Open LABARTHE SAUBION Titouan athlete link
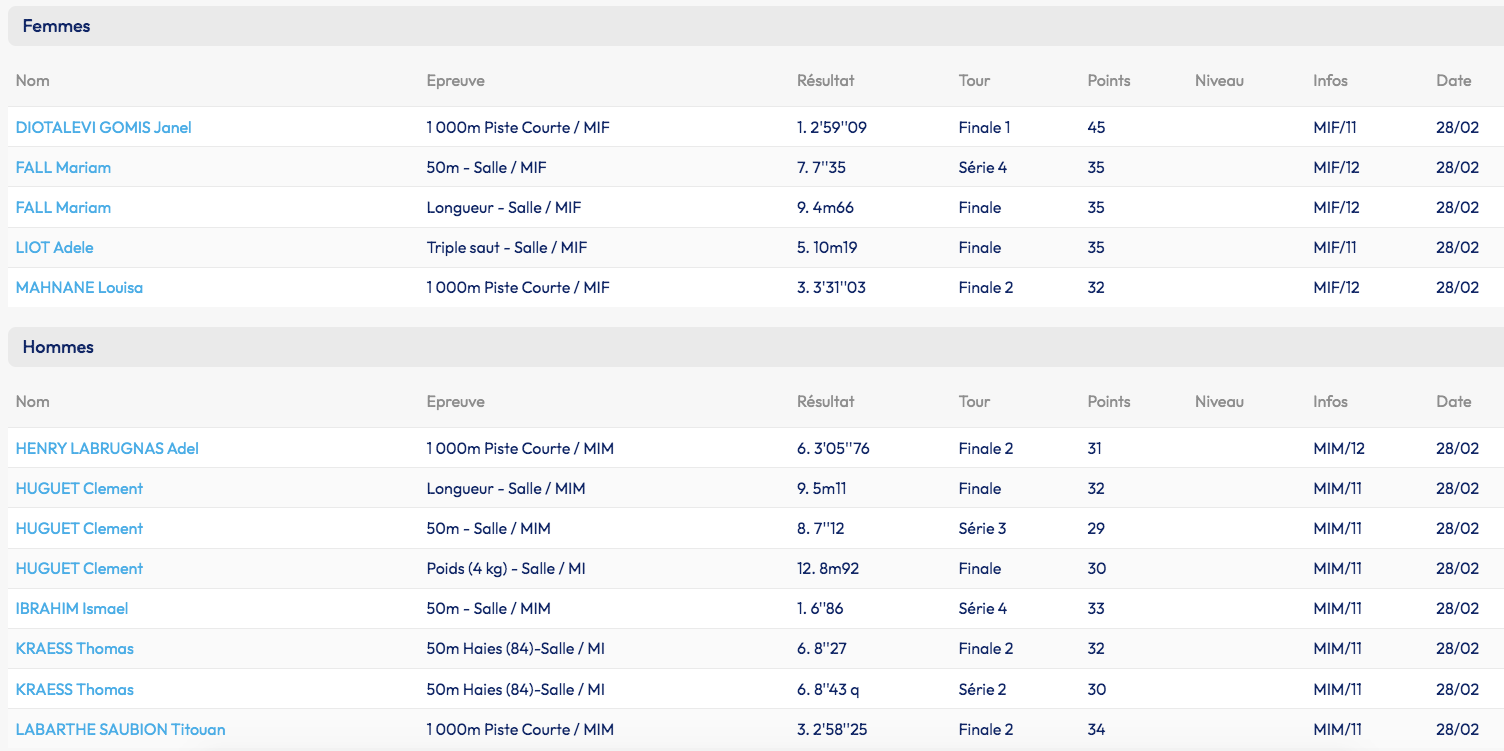 (120, 729)
